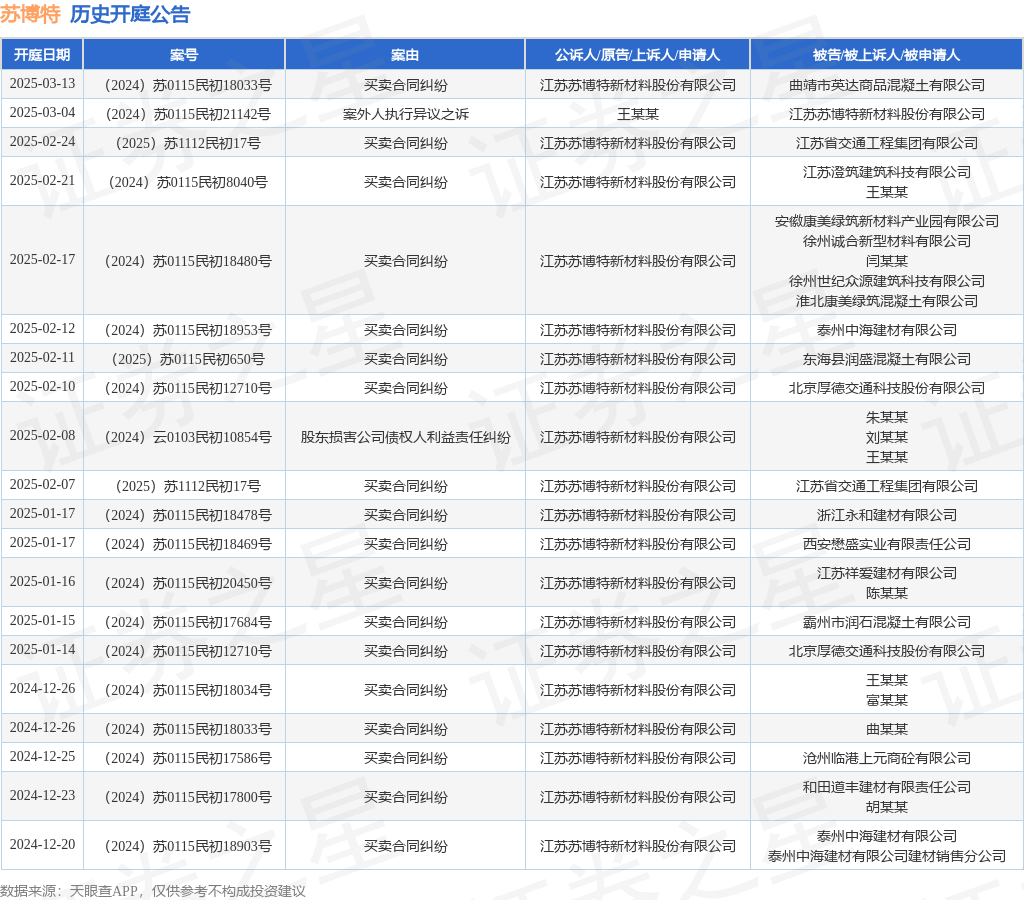The width and height of the screenshot is (1024, 900).
Task: Click case number 苏0115民初18469号
Action: (188, 544)
